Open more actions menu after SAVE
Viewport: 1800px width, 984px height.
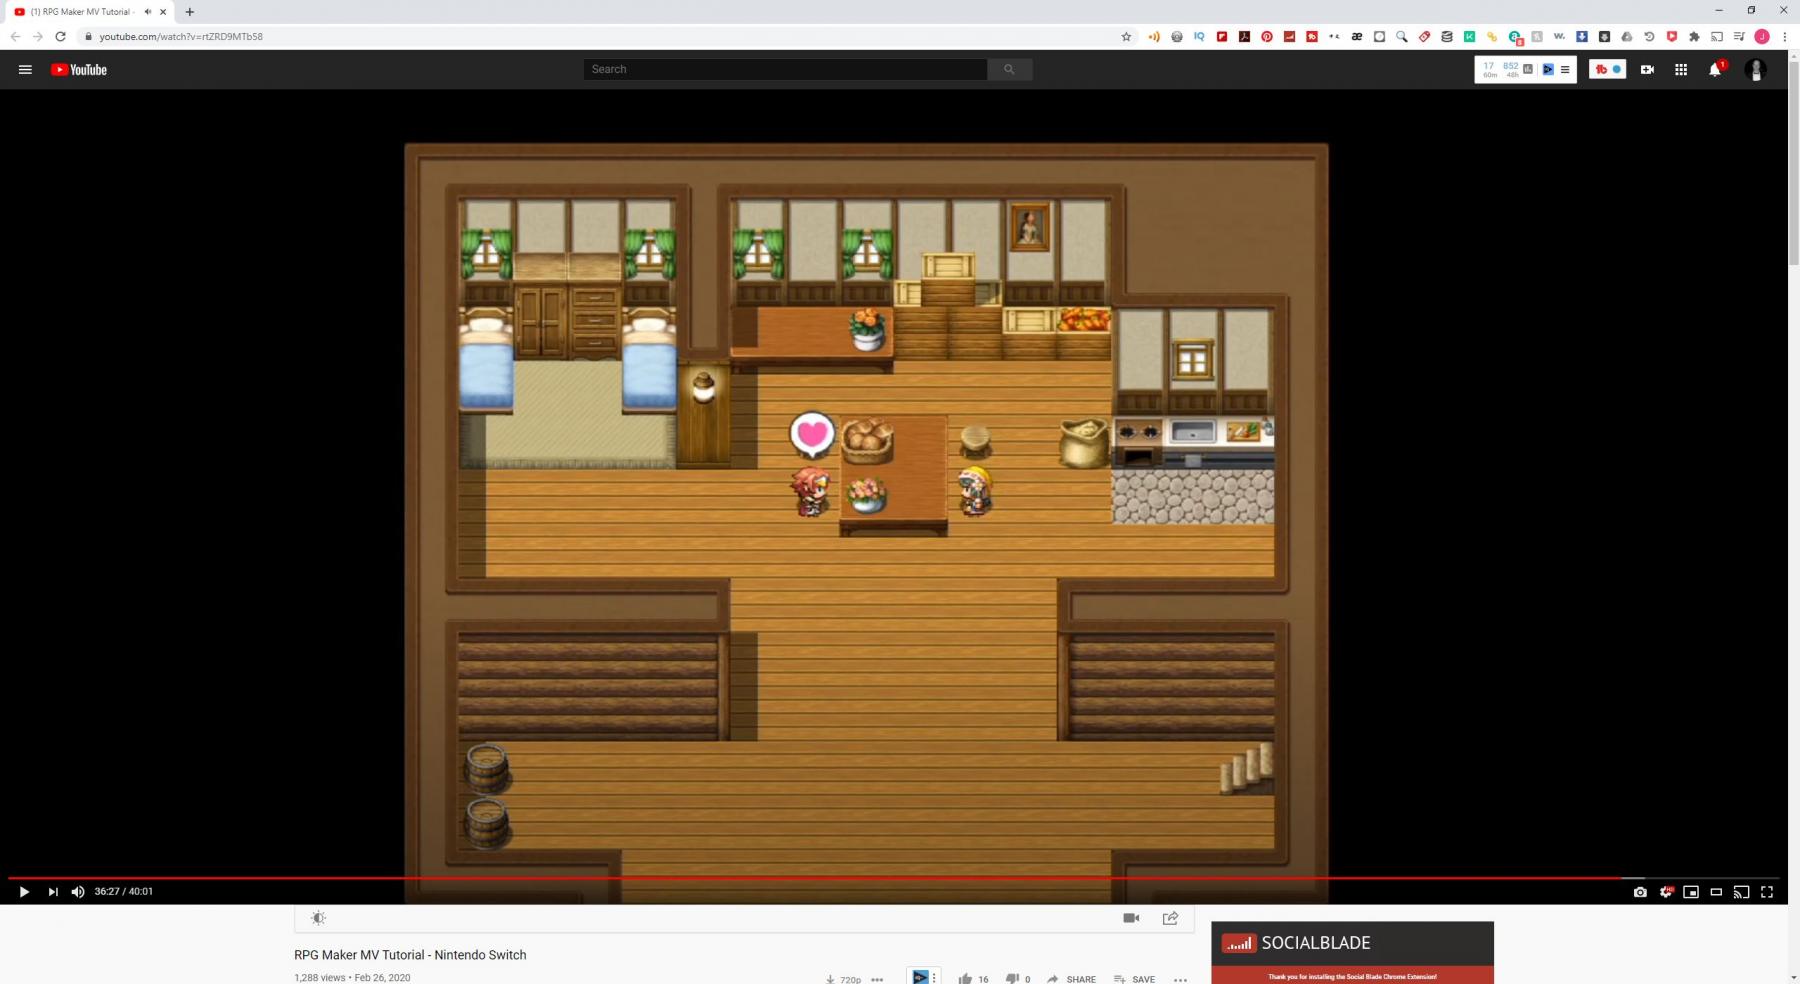coord(1181,979)
